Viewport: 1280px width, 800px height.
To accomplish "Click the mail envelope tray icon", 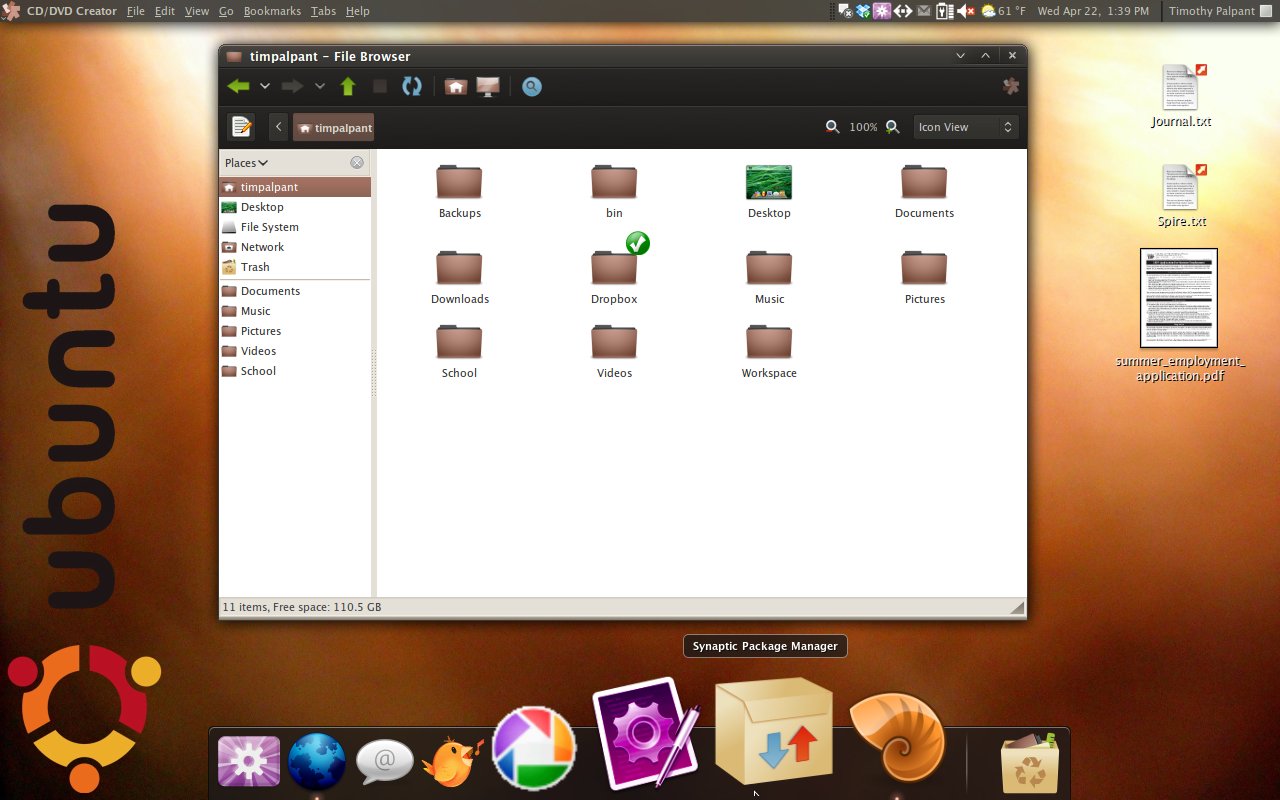I will [x=924, y=11].
